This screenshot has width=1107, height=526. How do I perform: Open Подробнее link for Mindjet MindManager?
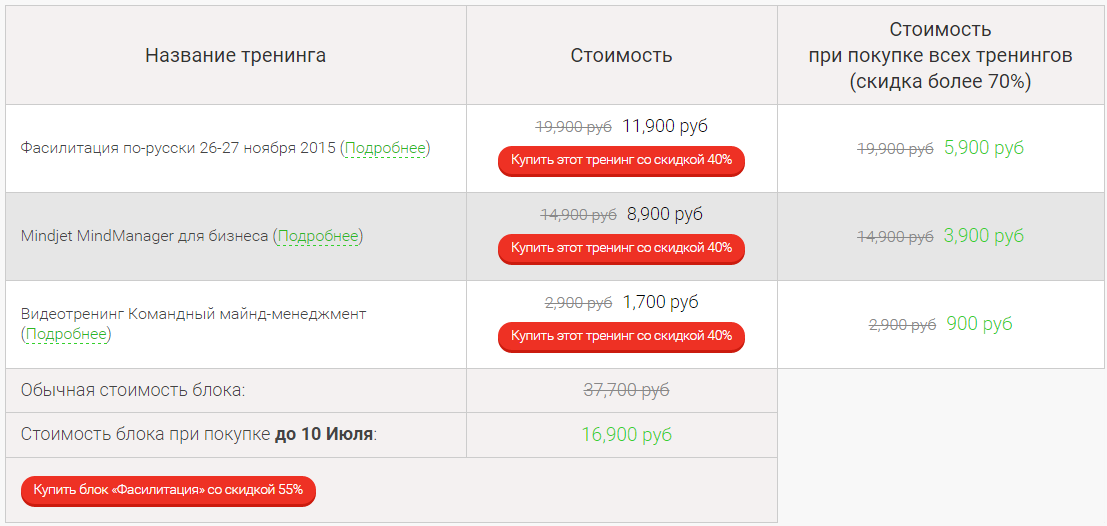pos(318,236)
